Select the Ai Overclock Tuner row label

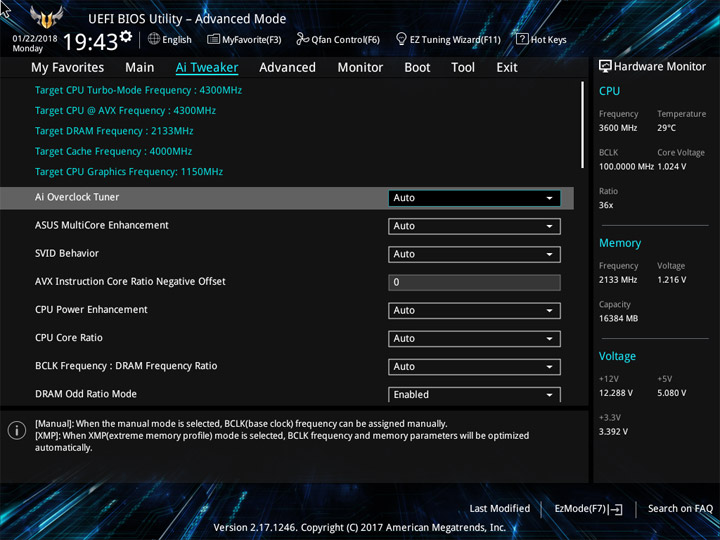pyautogui.click(x=77, y=197)
